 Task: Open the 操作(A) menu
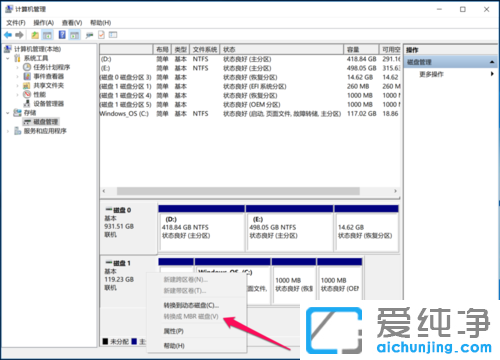click(43, 23)
